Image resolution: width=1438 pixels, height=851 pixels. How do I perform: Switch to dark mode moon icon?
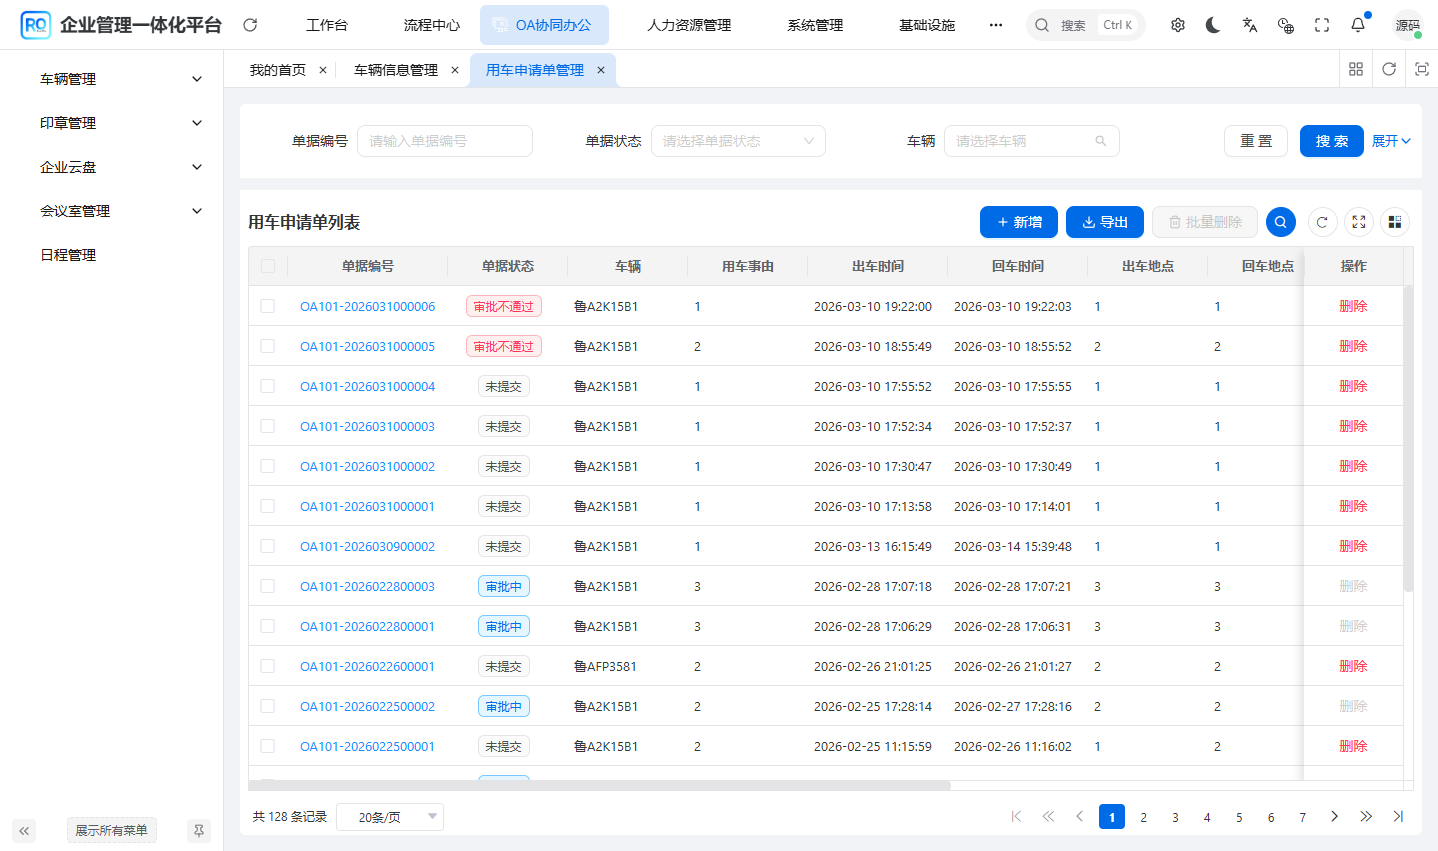[x=1213, y=24]
